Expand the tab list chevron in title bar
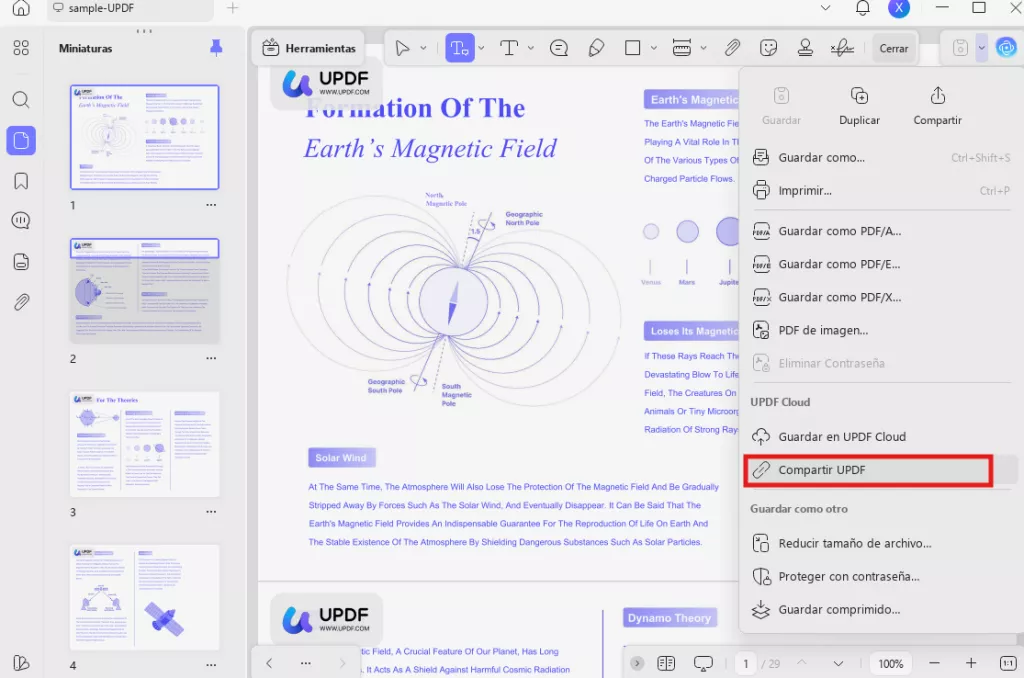Screen dimensions: 1024x678 pos(825,8)
